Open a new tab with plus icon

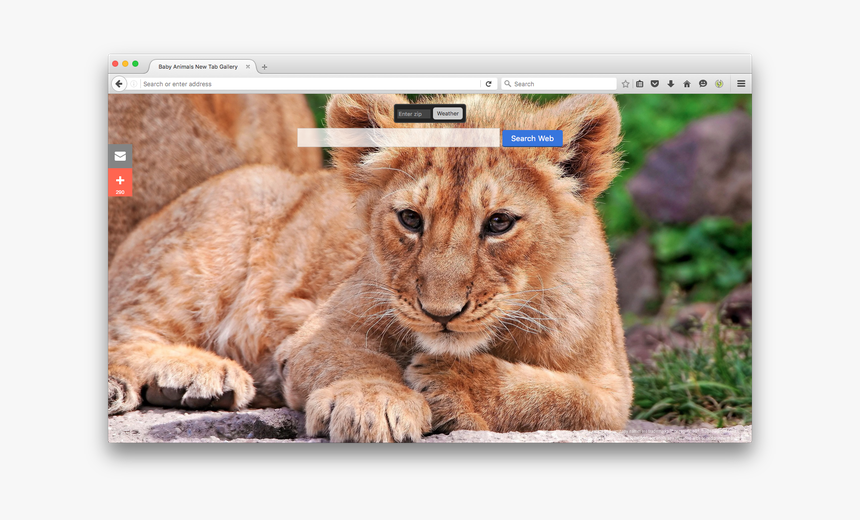tap(264, 67)
